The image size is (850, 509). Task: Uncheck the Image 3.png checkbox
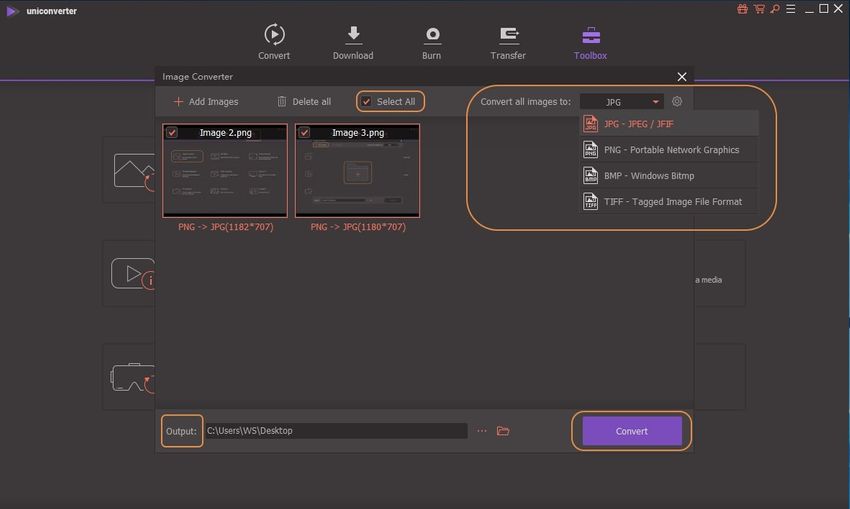304,132
